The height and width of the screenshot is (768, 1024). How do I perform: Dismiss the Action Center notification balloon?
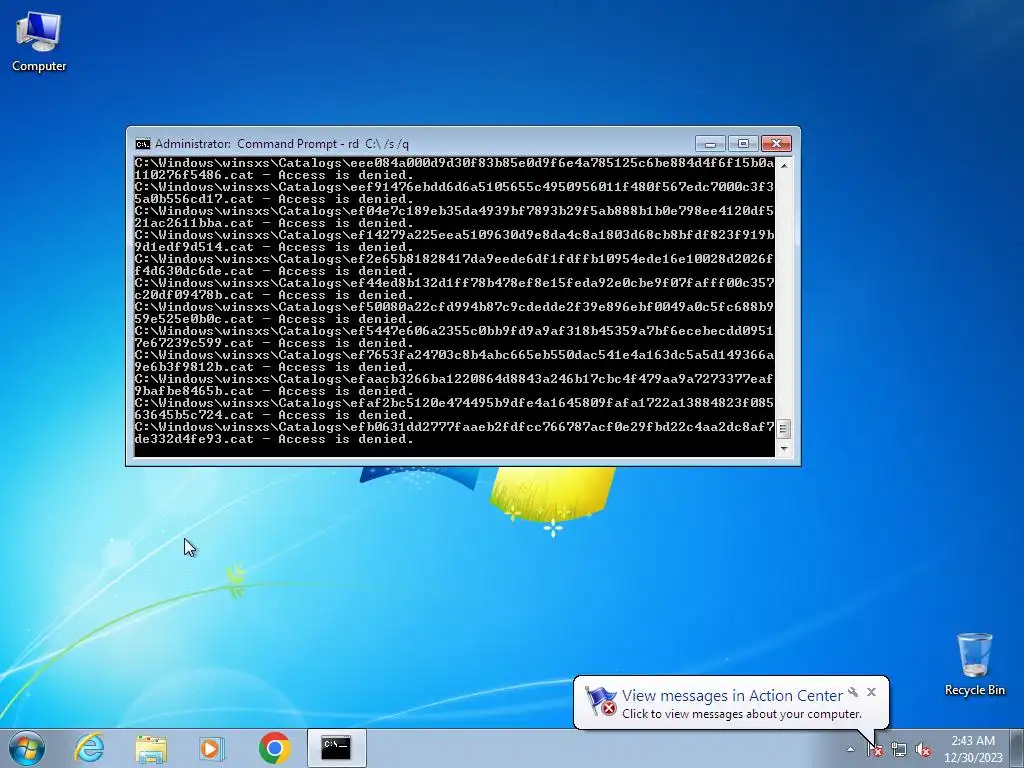(x=871, y=692)
